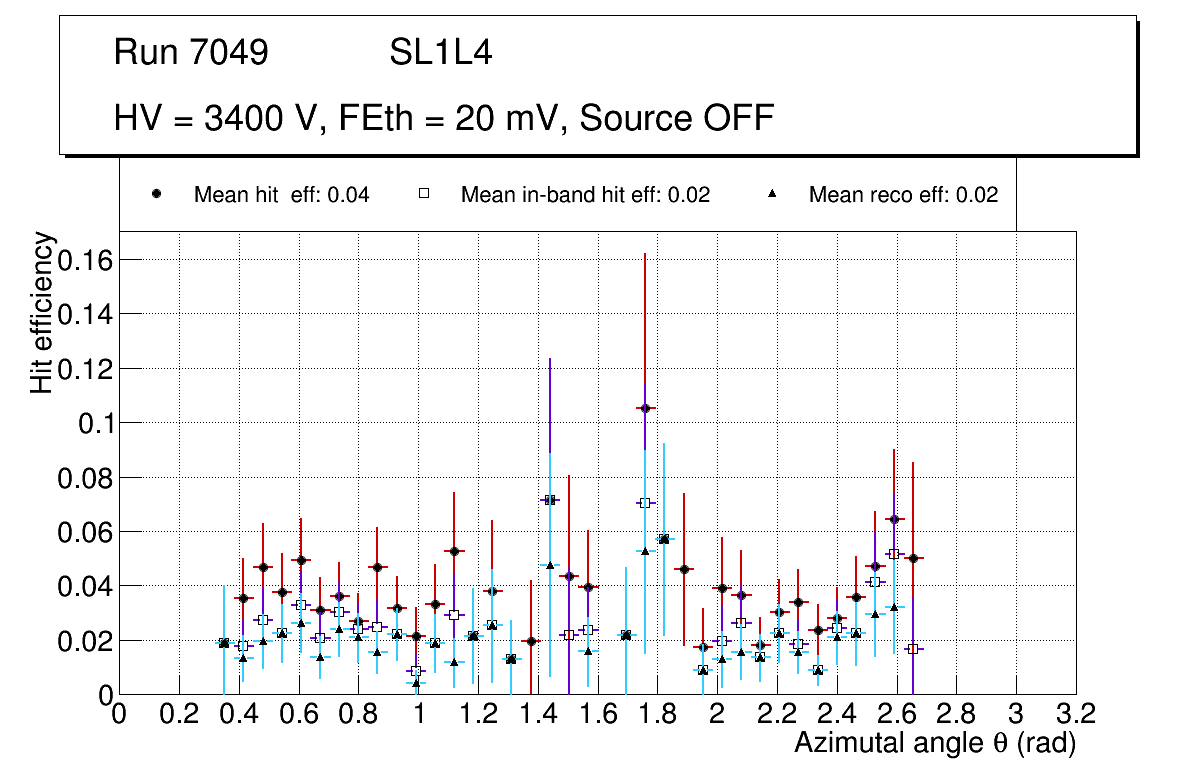Viewport: 1196px width, 772px height.
Task: Click the "Azimutal angle θ (rad)" axis title
Action: coord(934,743)
